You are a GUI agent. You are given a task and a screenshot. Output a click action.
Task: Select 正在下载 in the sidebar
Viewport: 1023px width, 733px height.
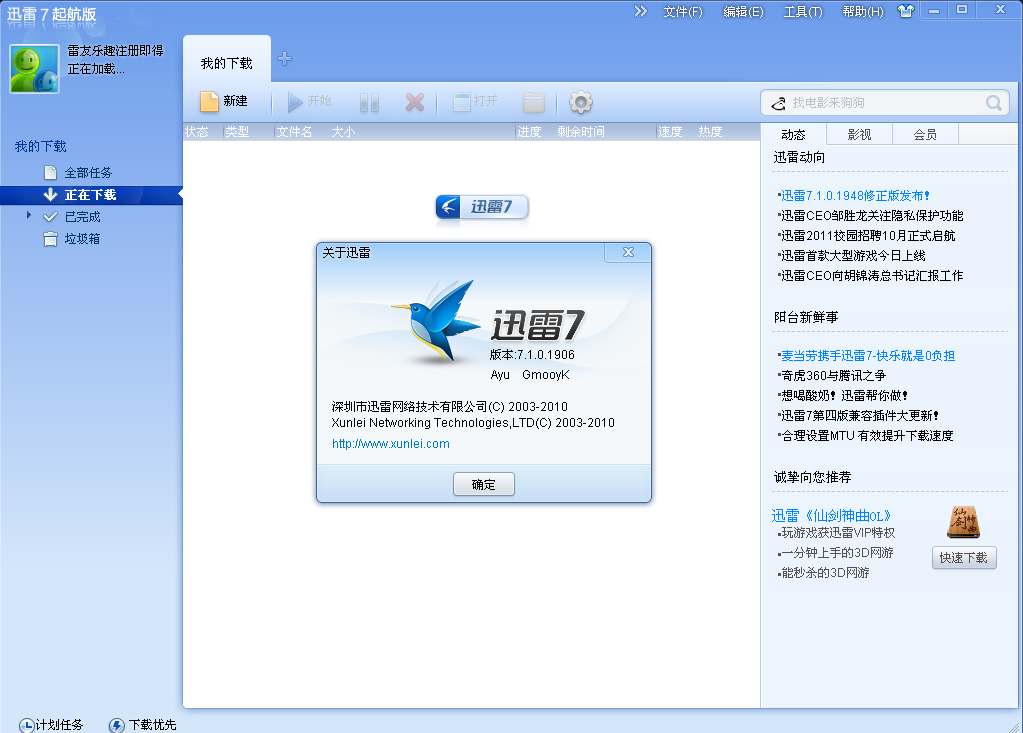pos(91,195)
